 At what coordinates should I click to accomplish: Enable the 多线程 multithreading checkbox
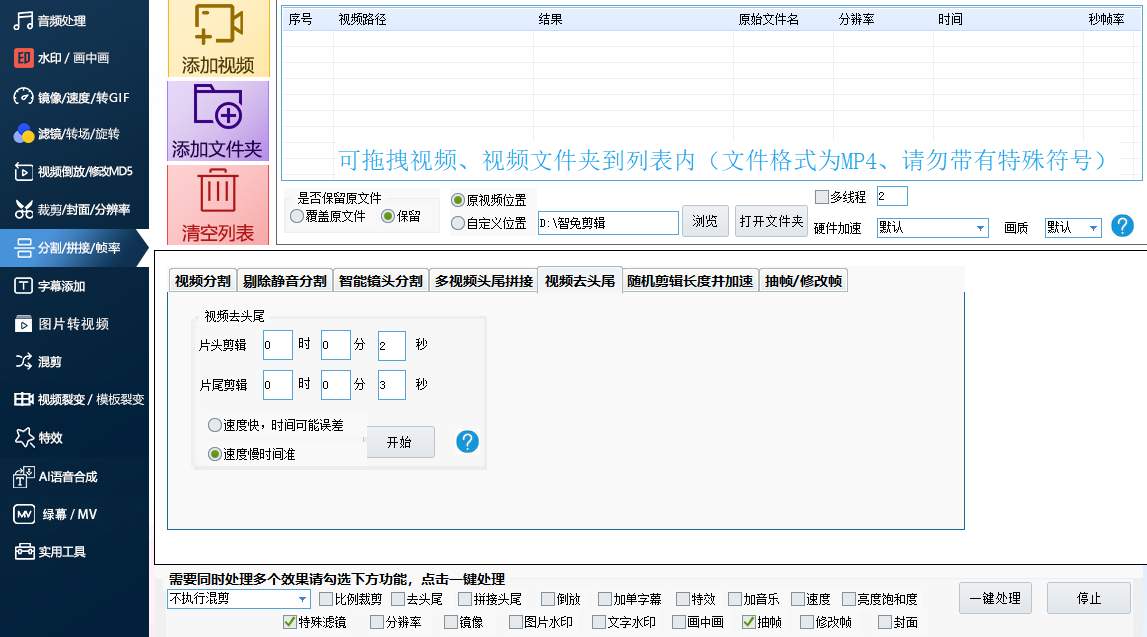pos(822,196)
